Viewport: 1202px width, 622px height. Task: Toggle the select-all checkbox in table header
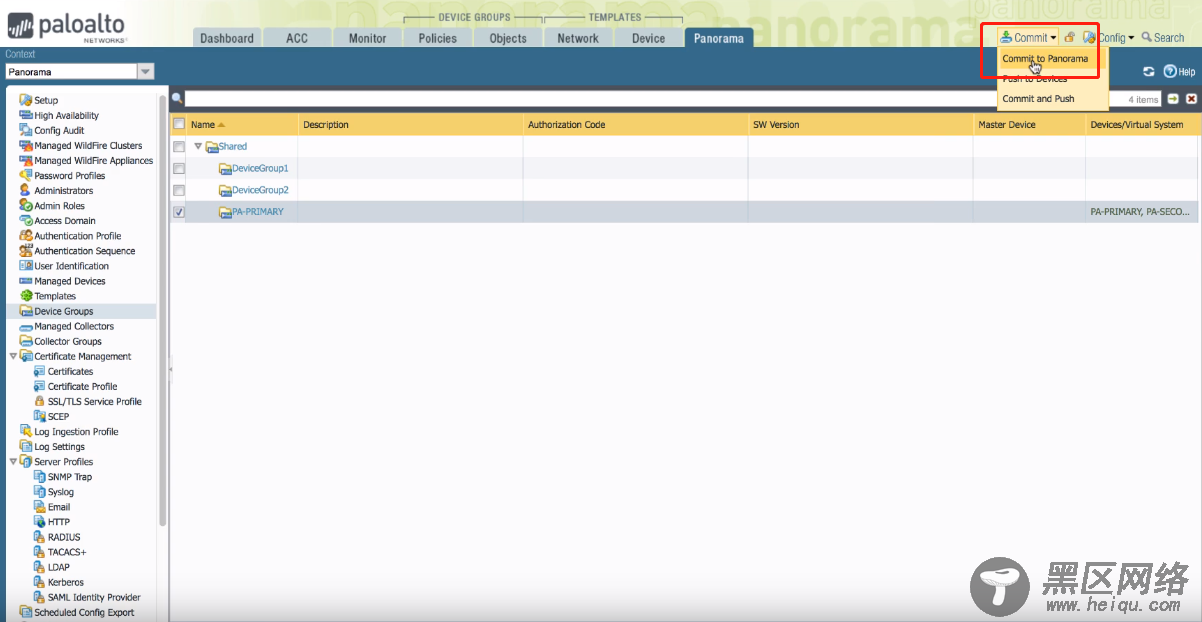179,124
